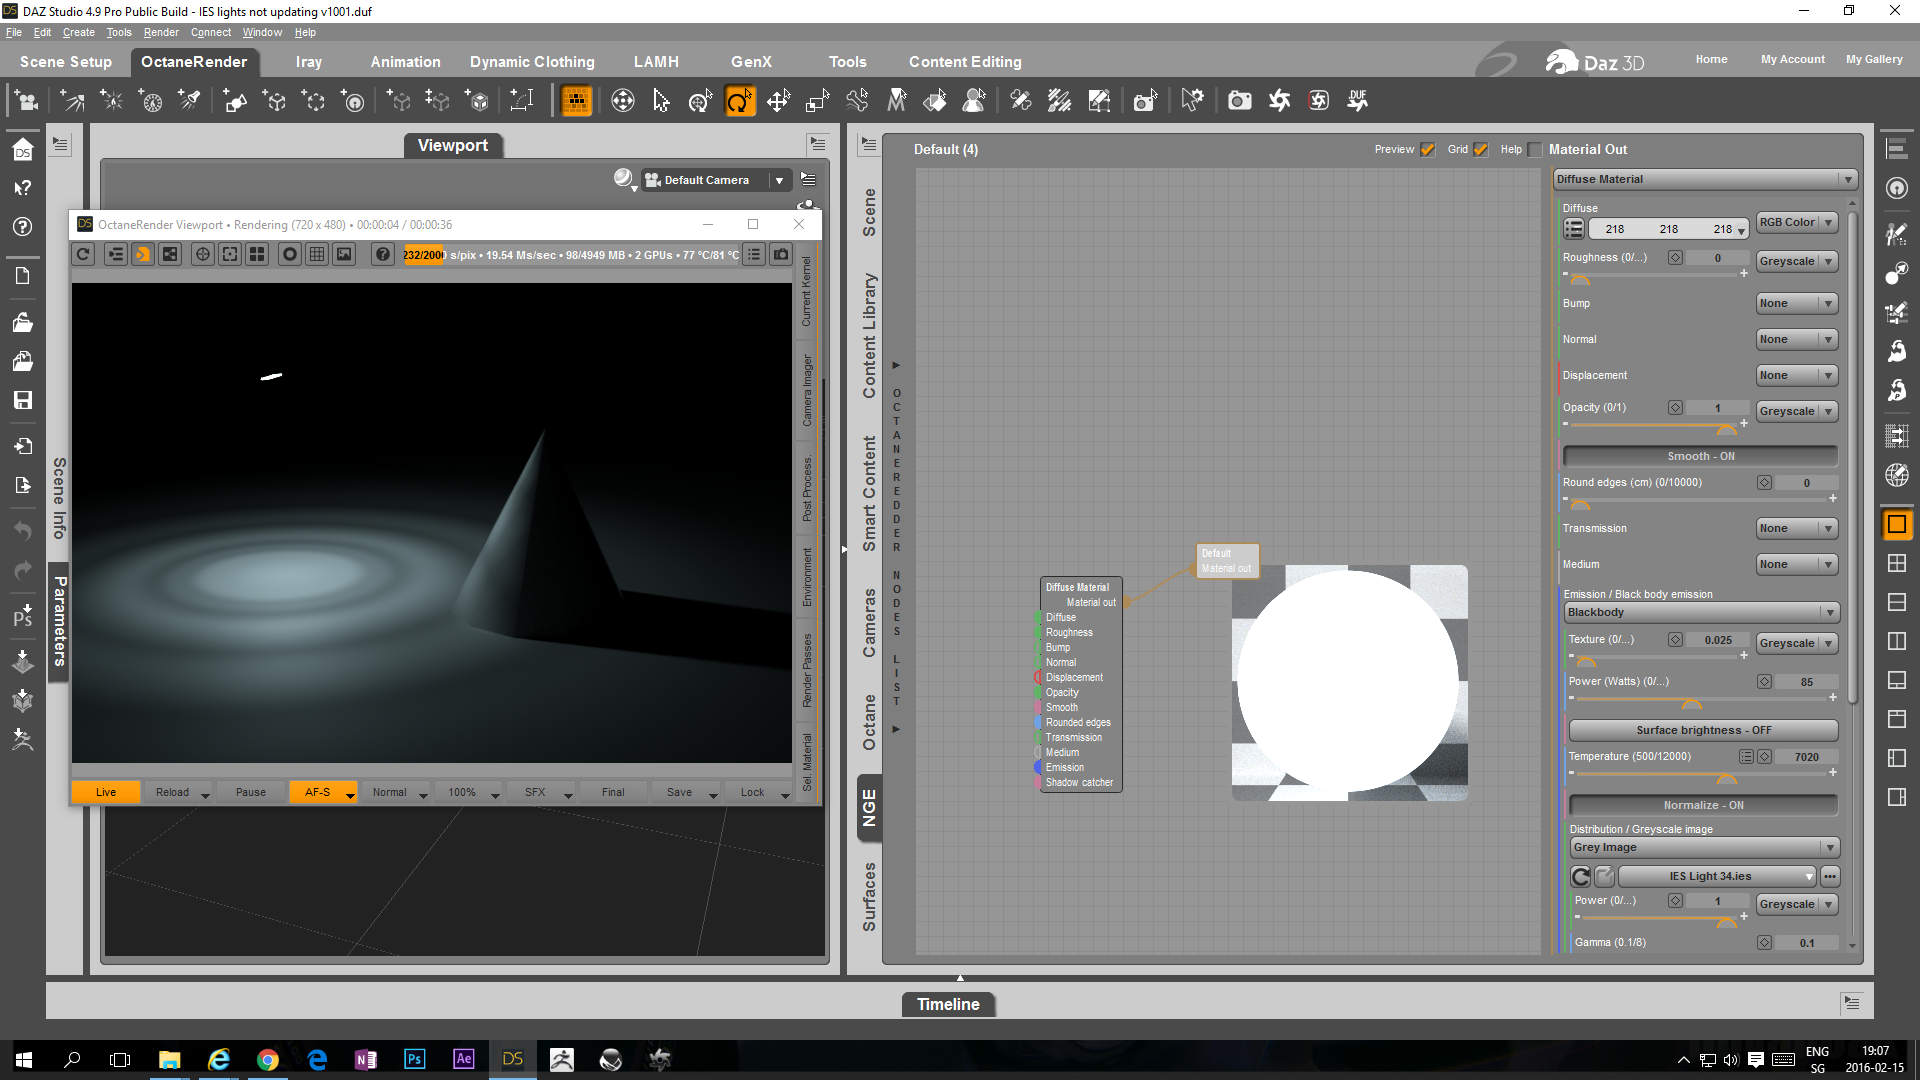Viewport: 1920px width, 1080px height.
Task: Click the Save disk icon in left sidebar
Action: point(23,400)
